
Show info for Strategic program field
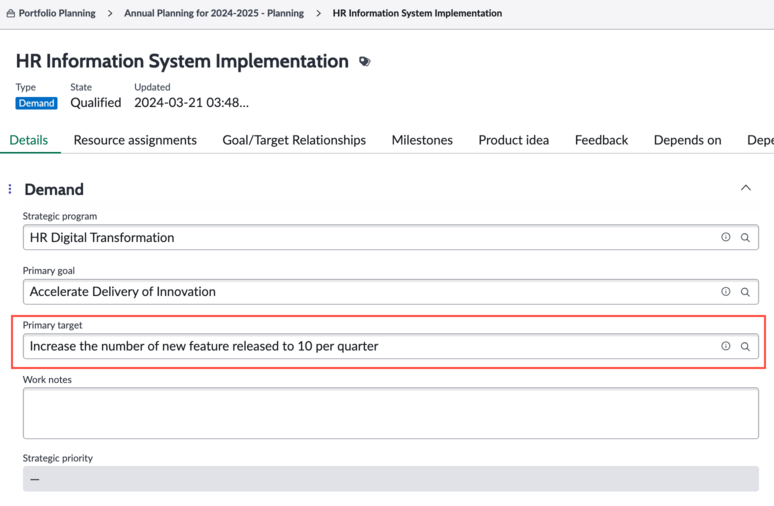726,237
